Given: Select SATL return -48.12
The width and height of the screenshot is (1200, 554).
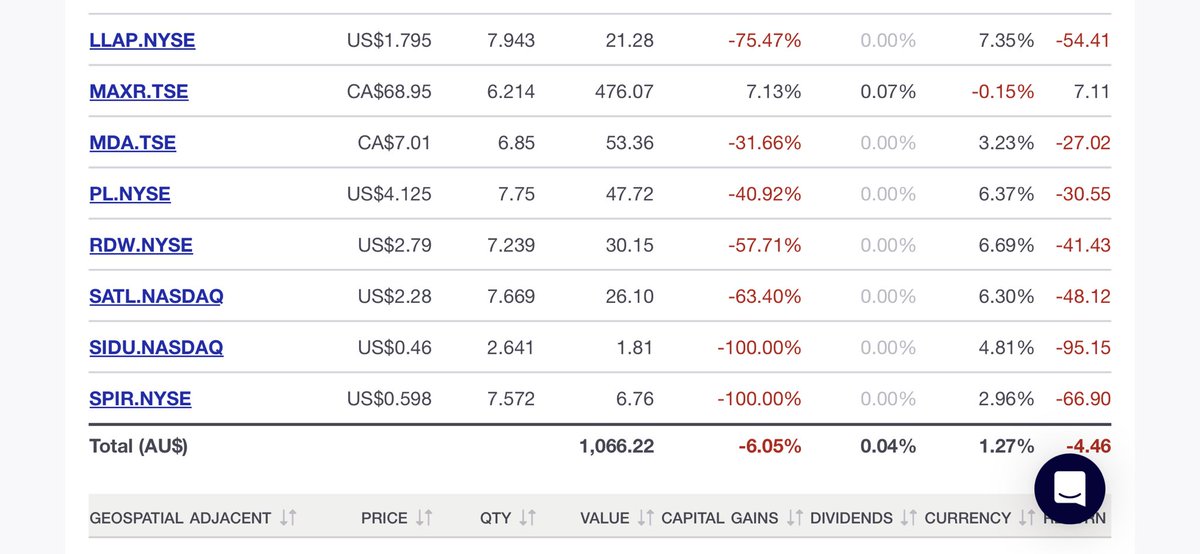Looking at the screenshot, I should point(1083,297).
